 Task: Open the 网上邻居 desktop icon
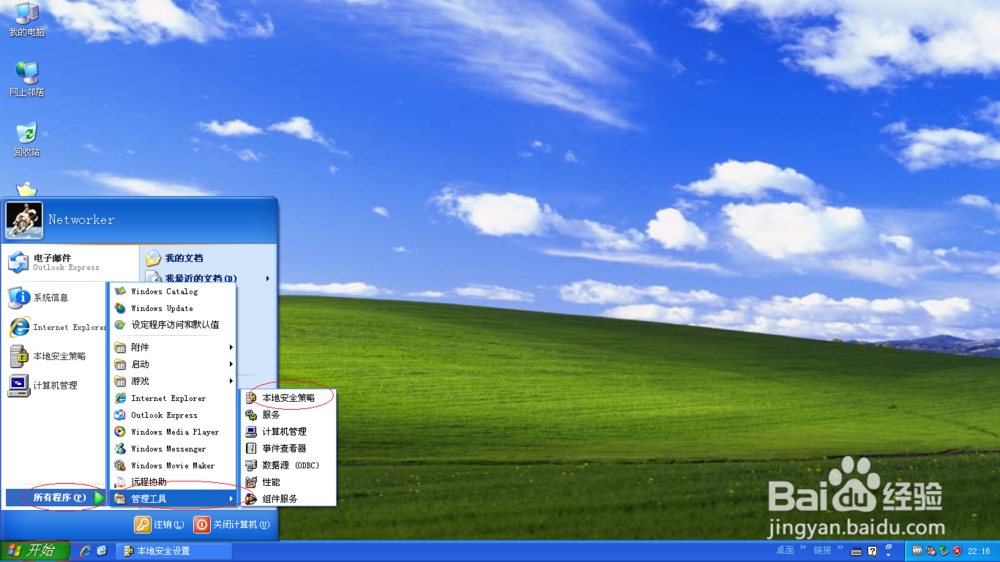(x=27, y=79)
